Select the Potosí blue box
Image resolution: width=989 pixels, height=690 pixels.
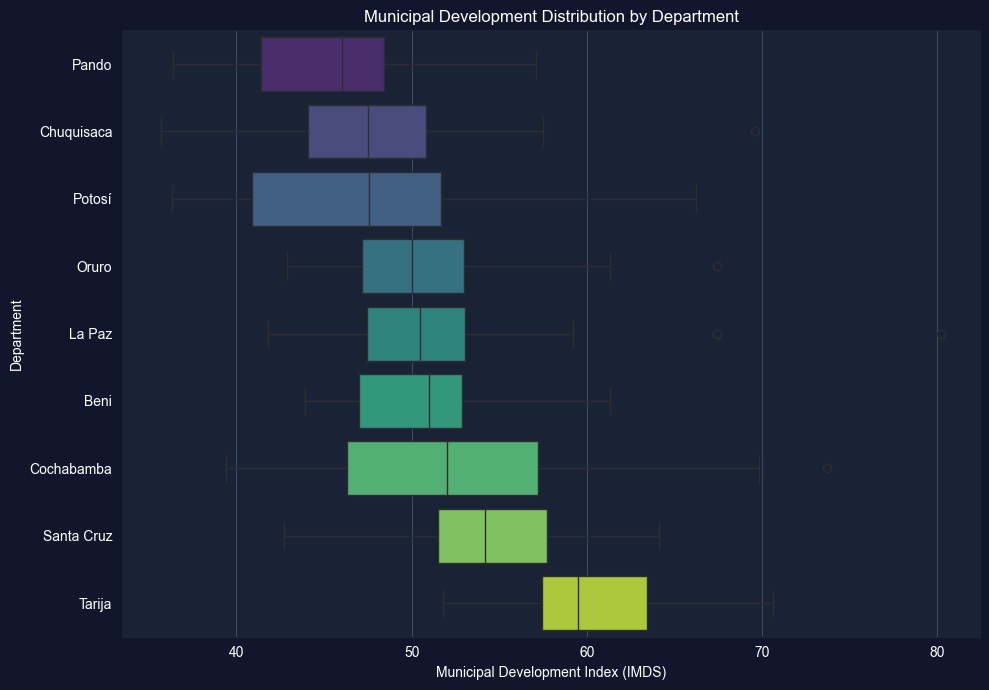tap(346, 199)
